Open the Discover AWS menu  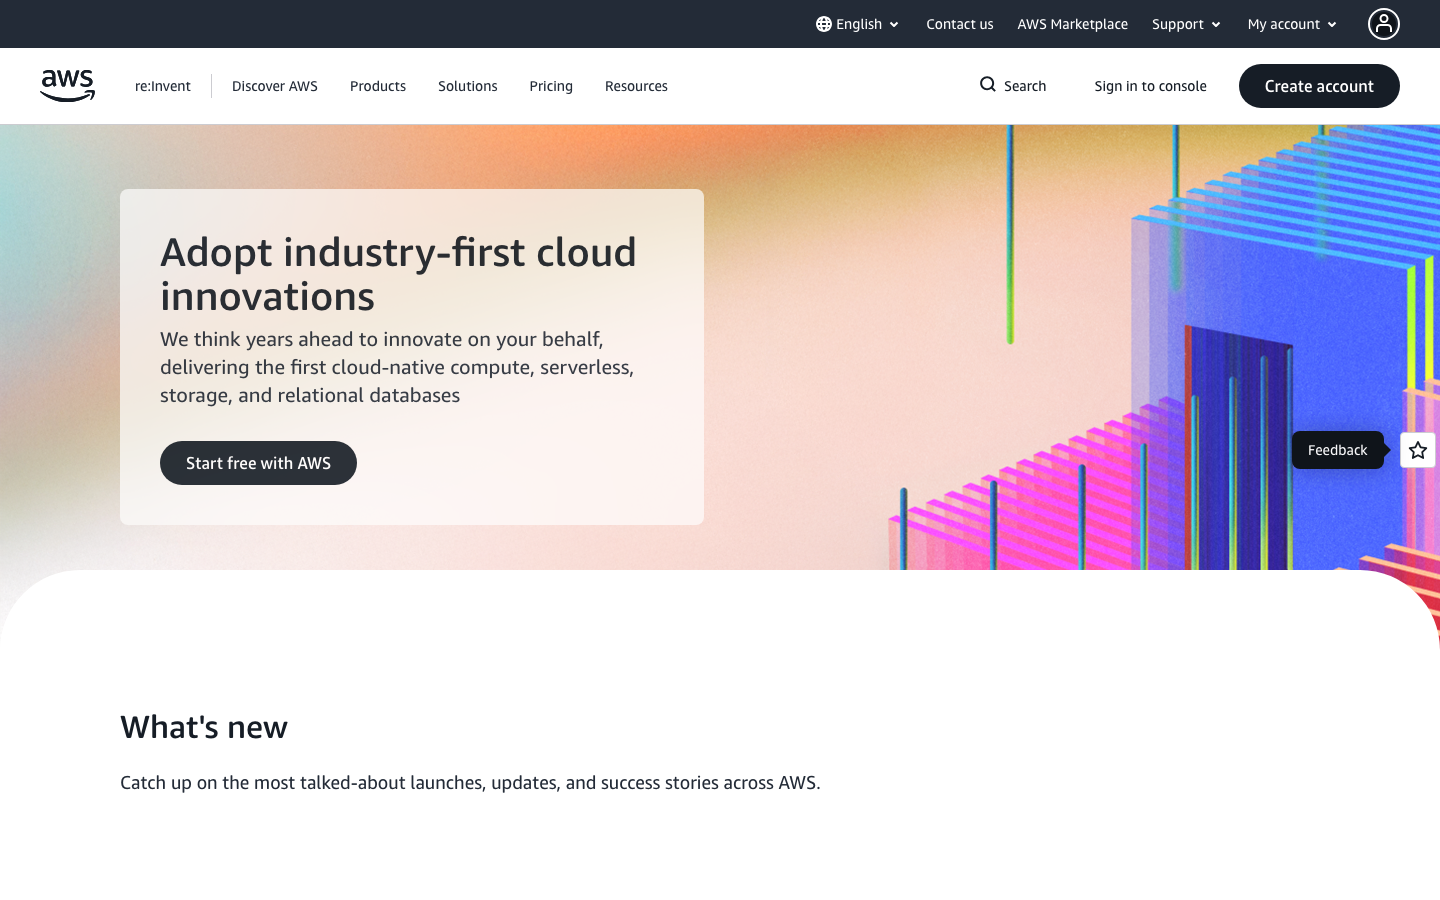pyautogui.click(x=275, y=86)
